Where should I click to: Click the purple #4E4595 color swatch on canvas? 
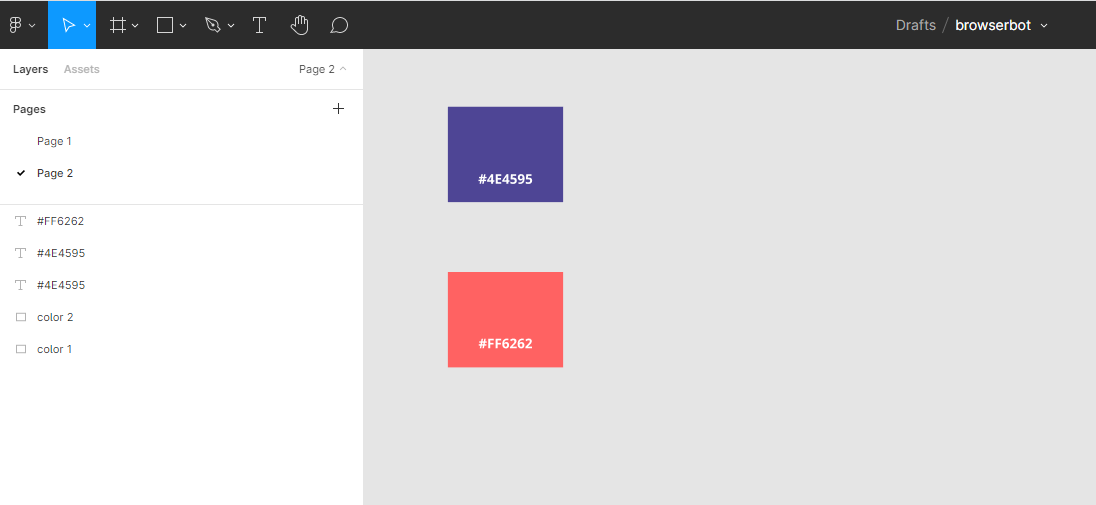coord(505,140)
